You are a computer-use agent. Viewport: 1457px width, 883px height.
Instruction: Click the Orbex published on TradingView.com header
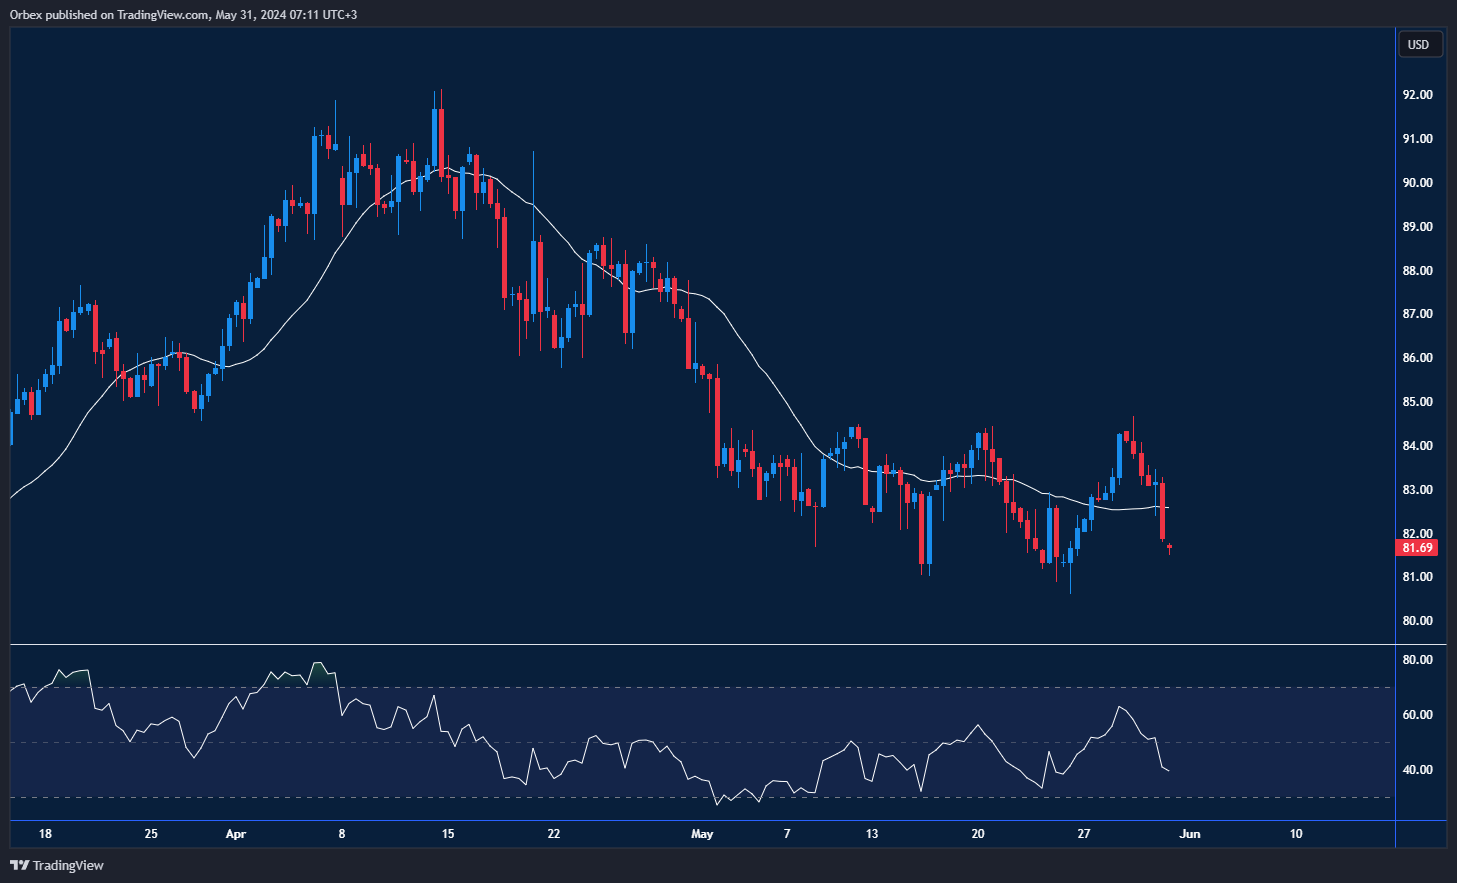(x=183, y=15)
